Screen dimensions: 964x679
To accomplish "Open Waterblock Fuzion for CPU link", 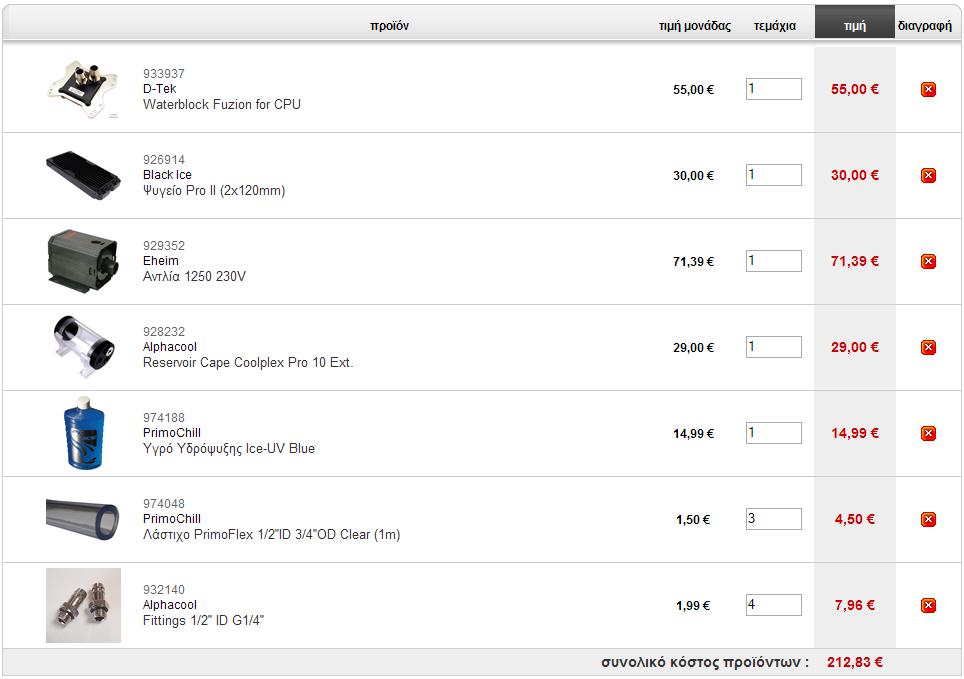I will pos(222,105).
